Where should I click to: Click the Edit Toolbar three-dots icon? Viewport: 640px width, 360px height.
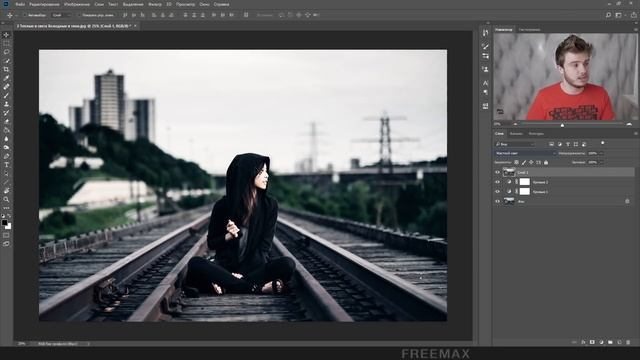click(x=6, y=208)
